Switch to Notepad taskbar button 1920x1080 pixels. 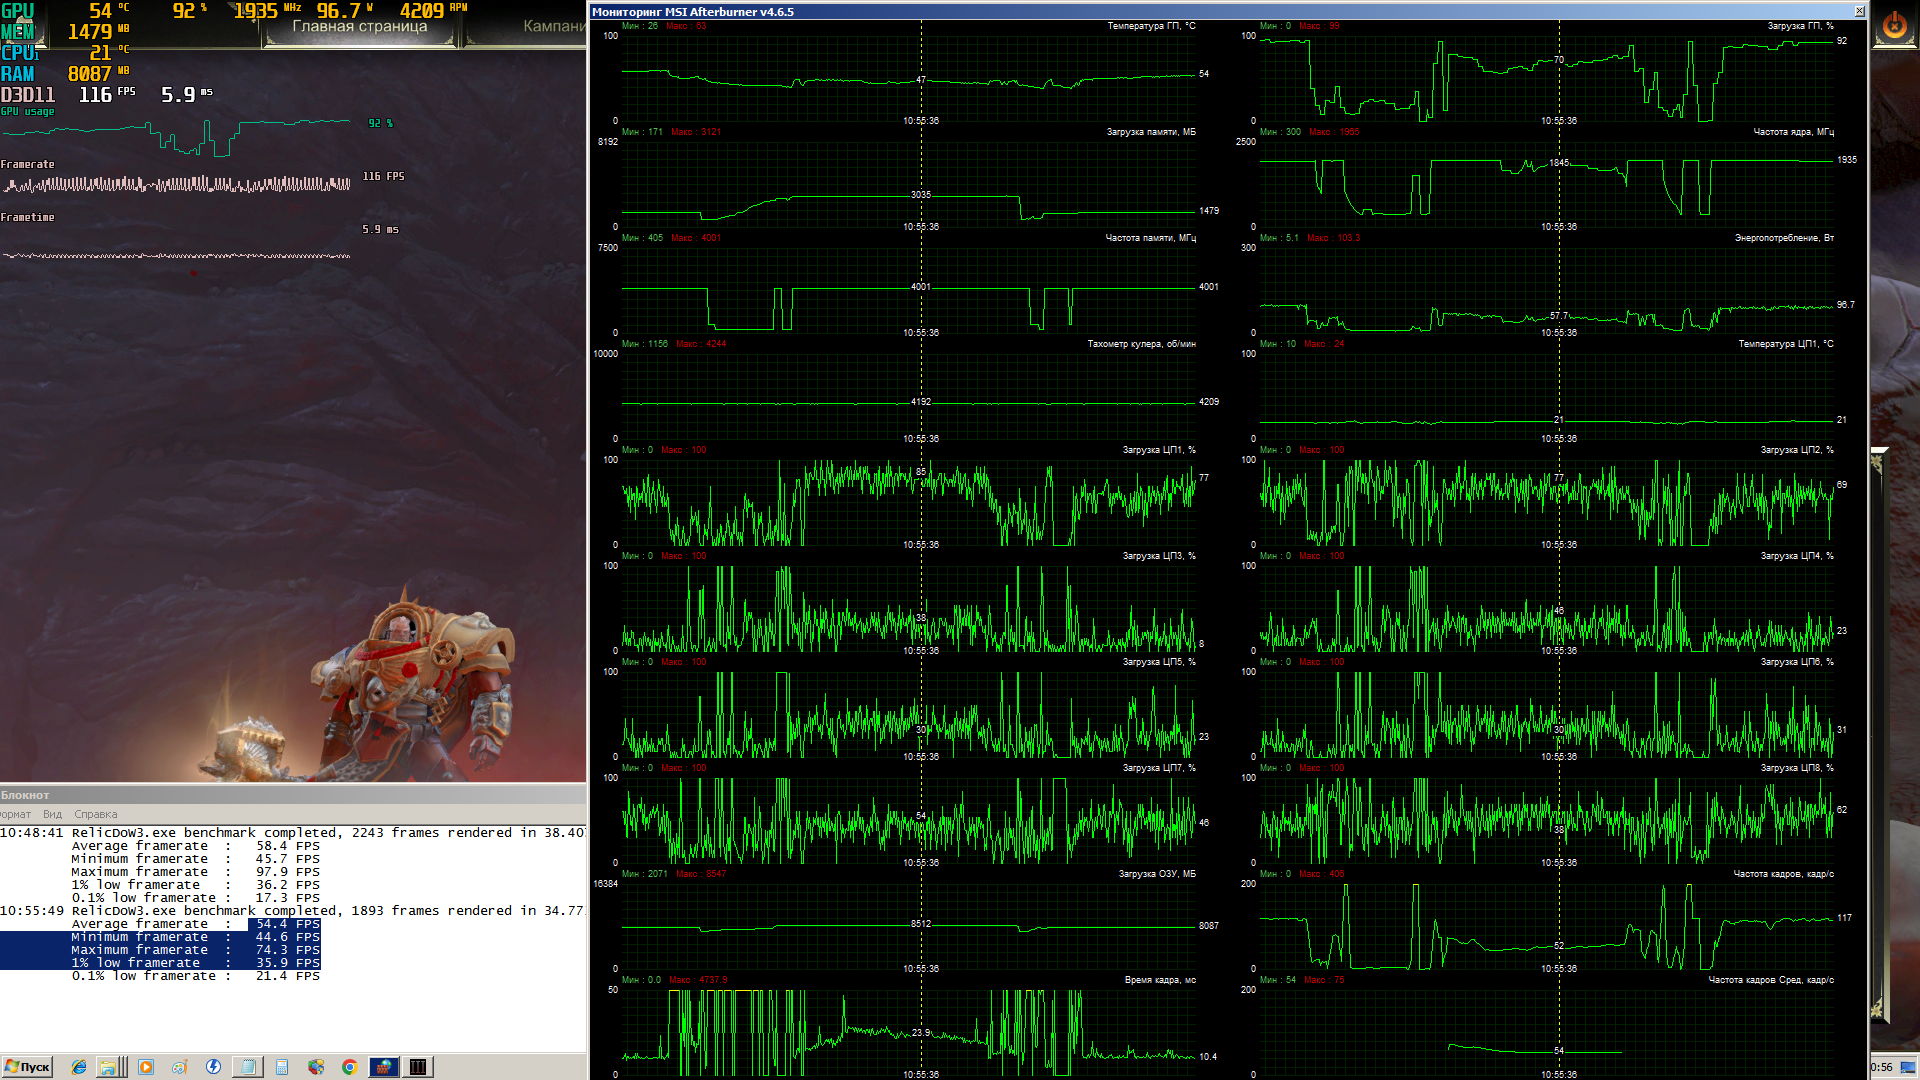[247, 1067]
